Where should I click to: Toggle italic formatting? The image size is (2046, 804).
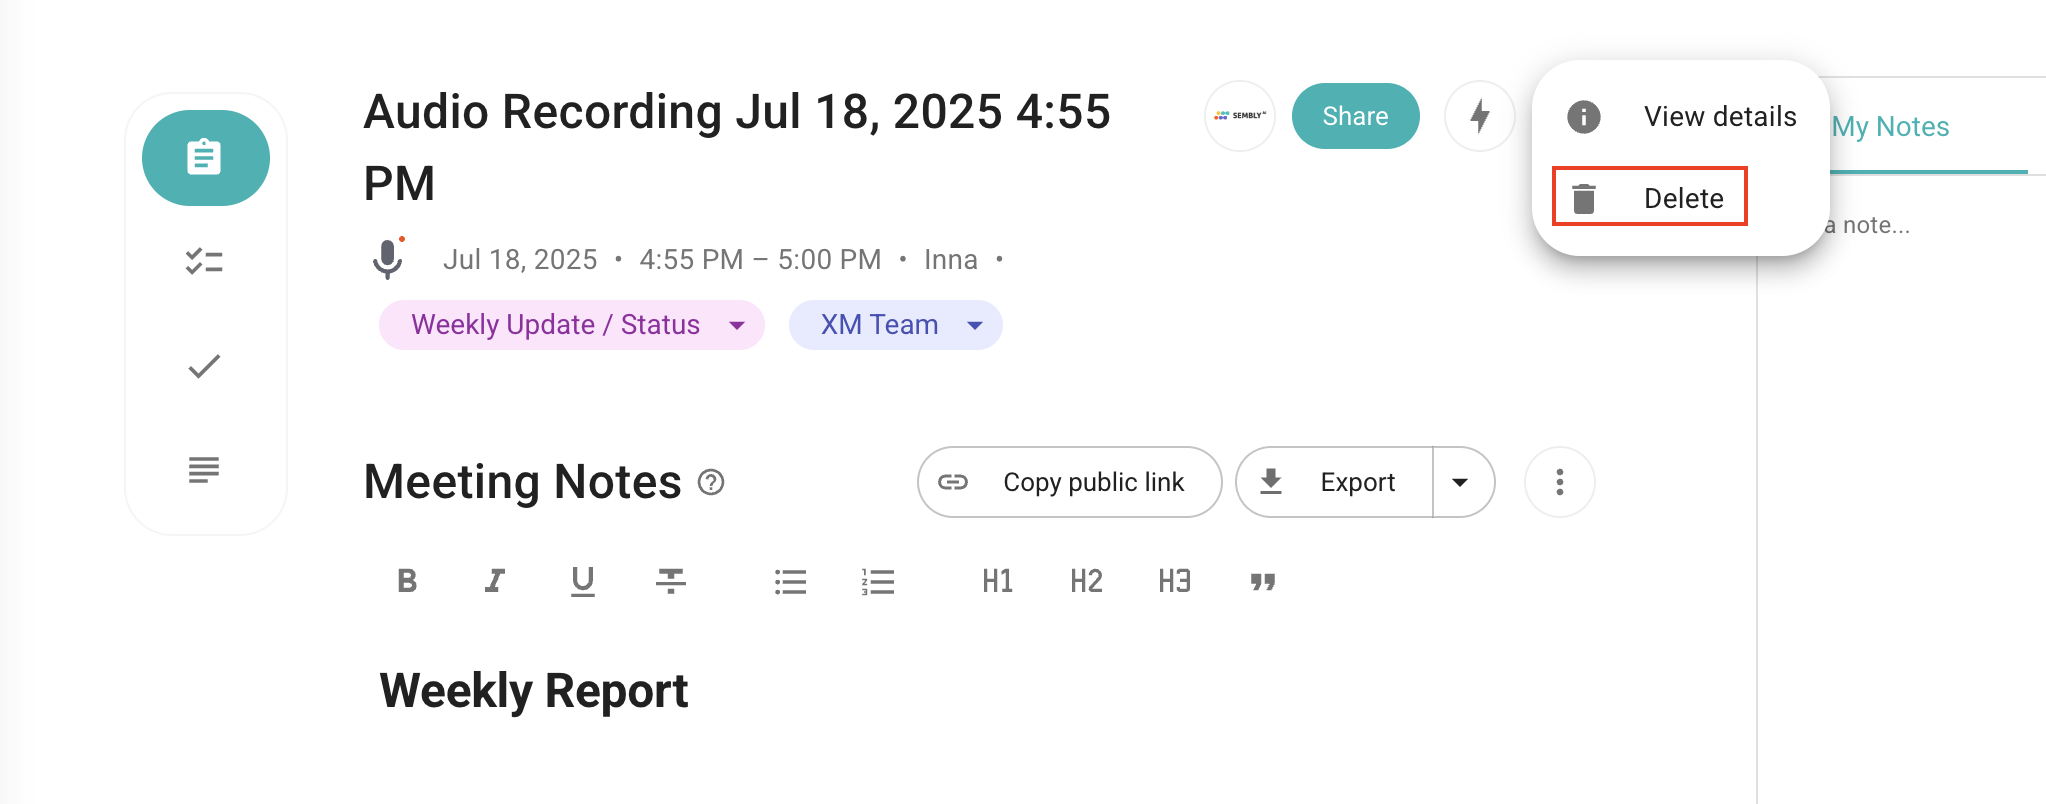495,581
